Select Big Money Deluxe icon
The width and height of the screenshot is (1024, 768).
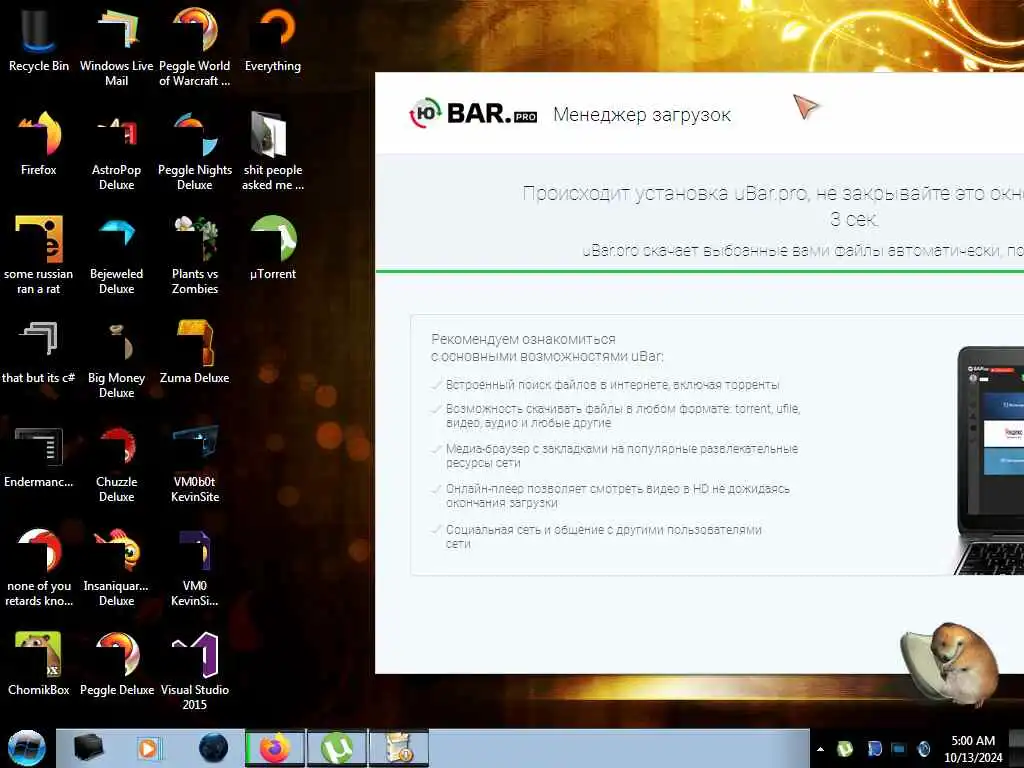pyautogui.click(x=116, y=359)
